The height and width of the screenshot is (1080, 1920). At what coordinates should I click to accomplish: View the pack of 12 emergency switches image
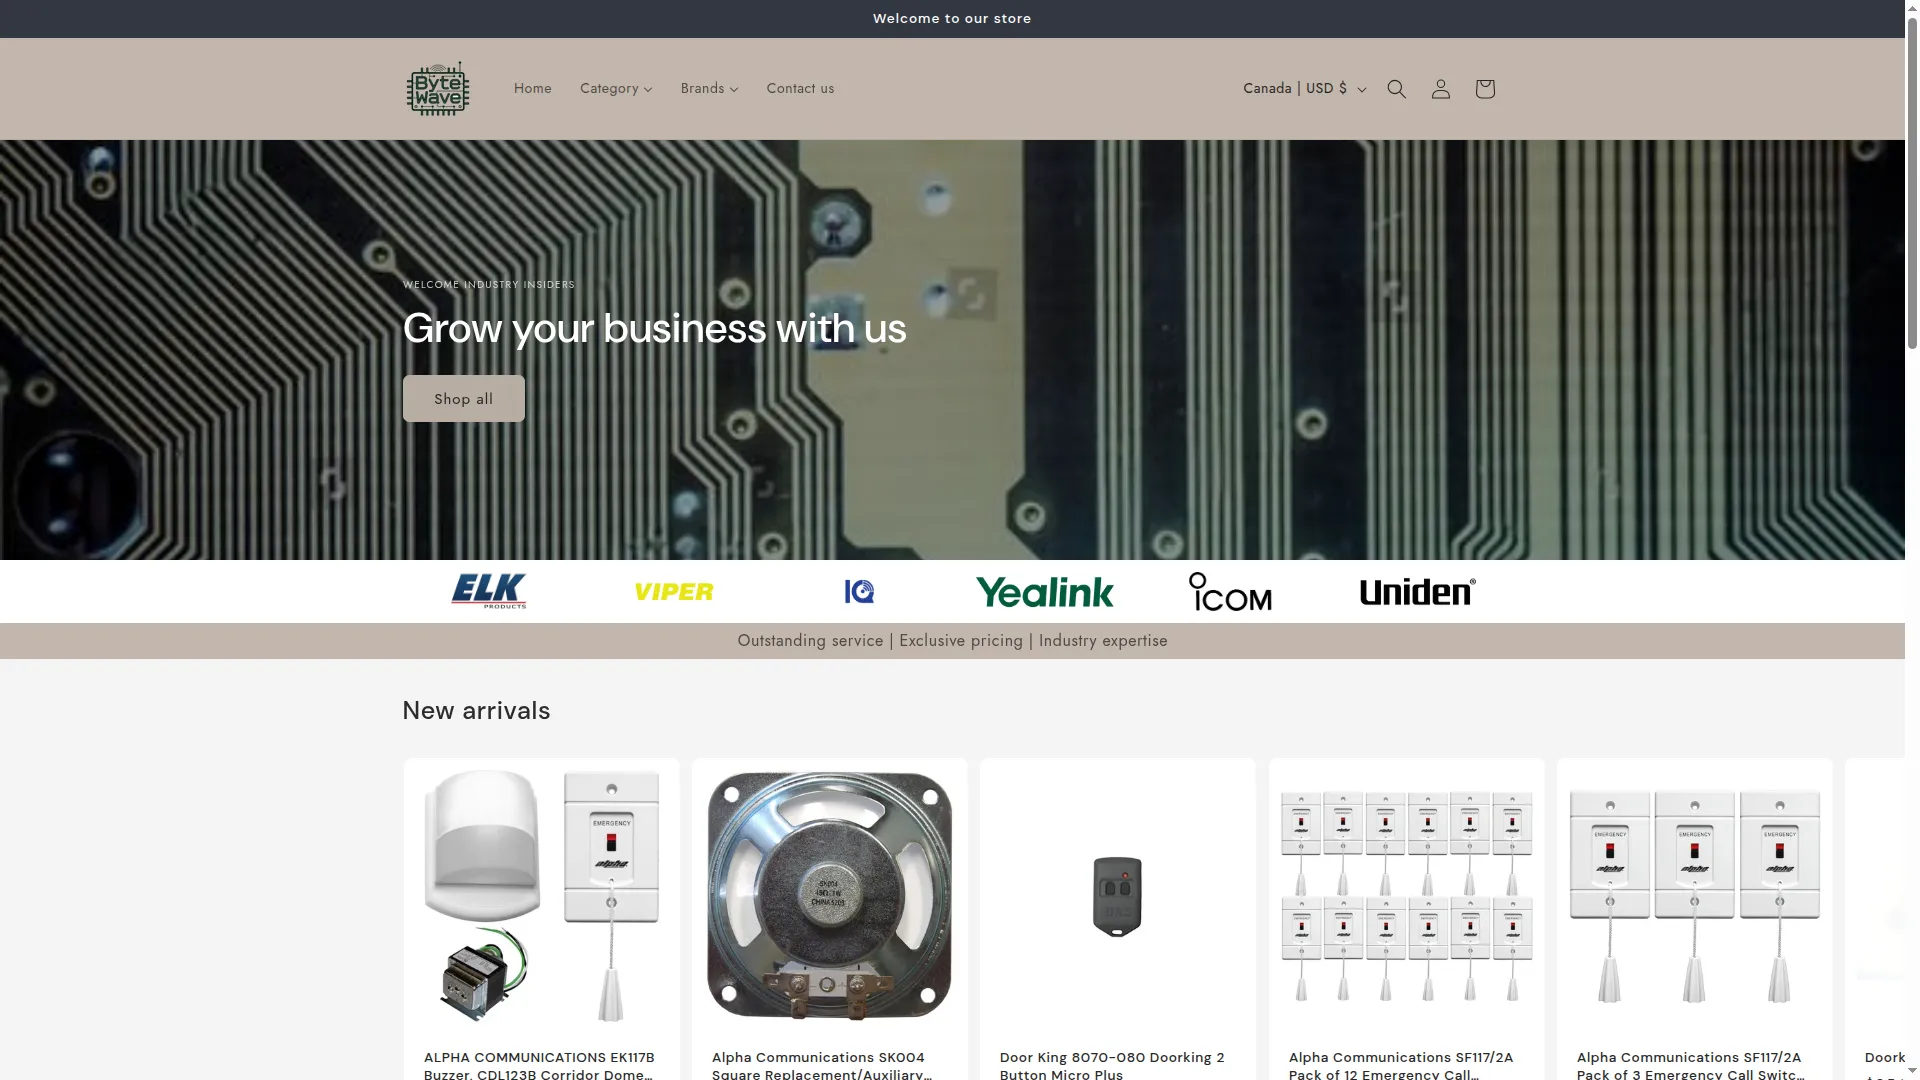pos(1407,896)
